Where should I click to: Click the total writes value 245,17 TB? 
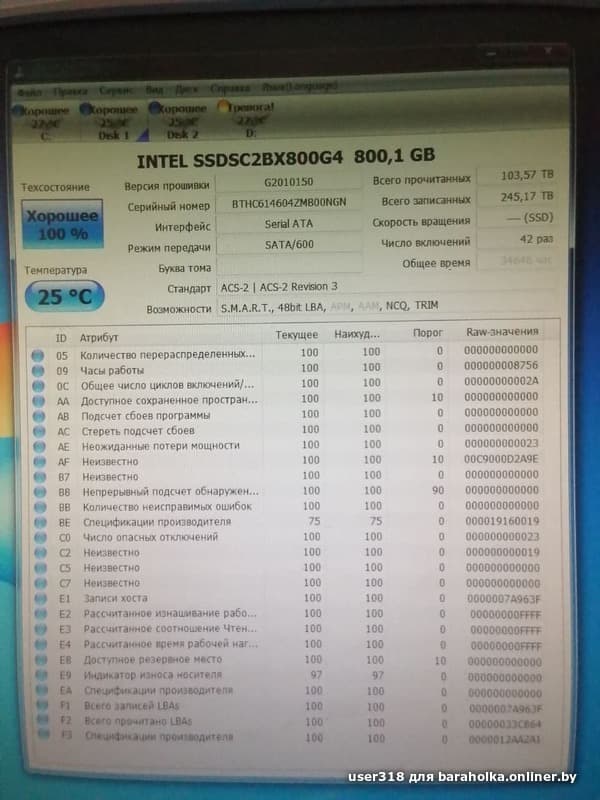517,196
